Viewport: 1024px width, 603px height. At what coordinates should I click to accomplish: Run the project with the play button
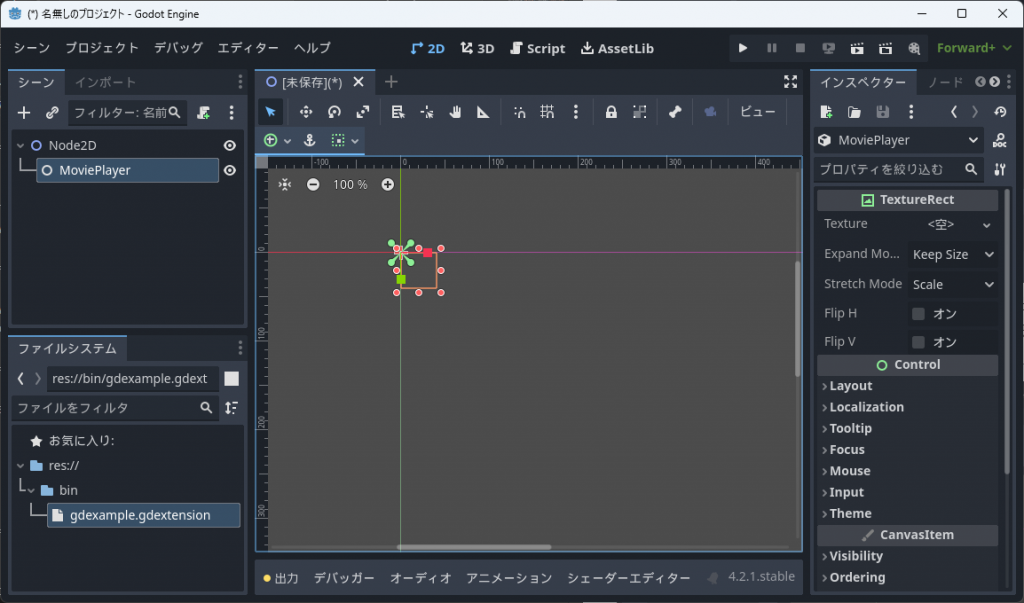point(743,48)
